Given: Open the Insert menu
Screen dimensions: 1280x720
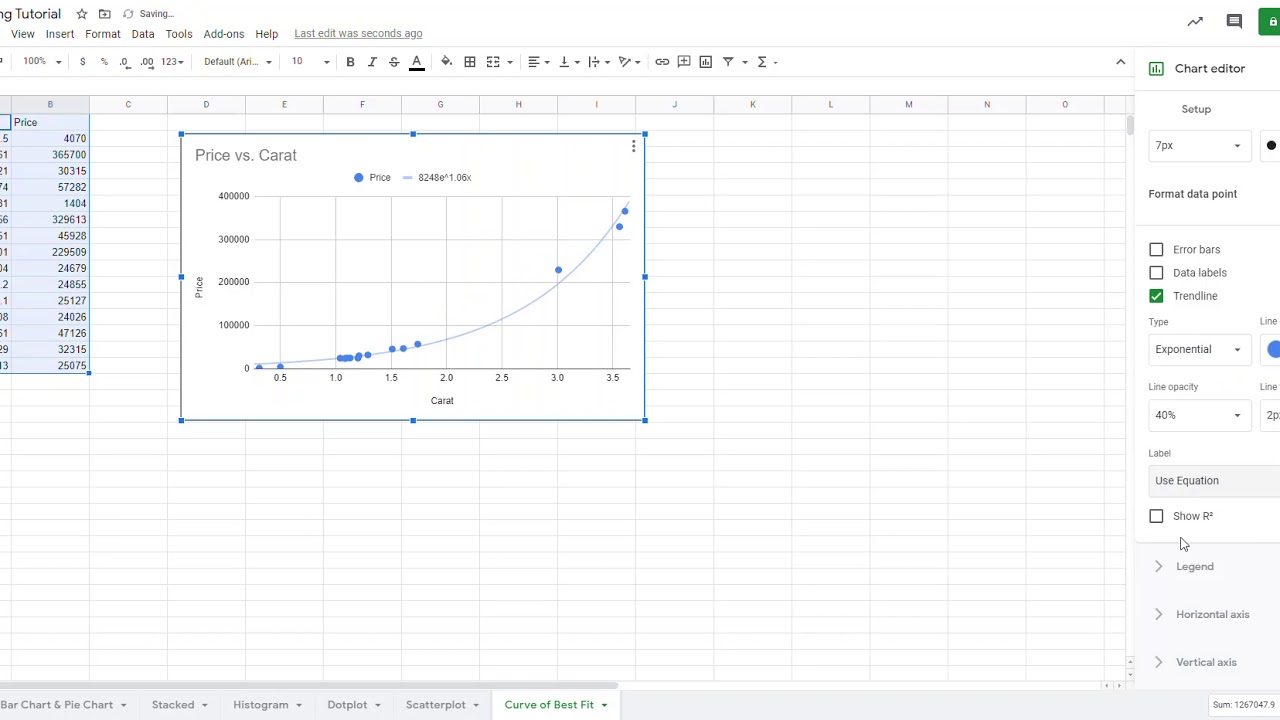Looking at the screenshot, I should (x=60, y=34).
